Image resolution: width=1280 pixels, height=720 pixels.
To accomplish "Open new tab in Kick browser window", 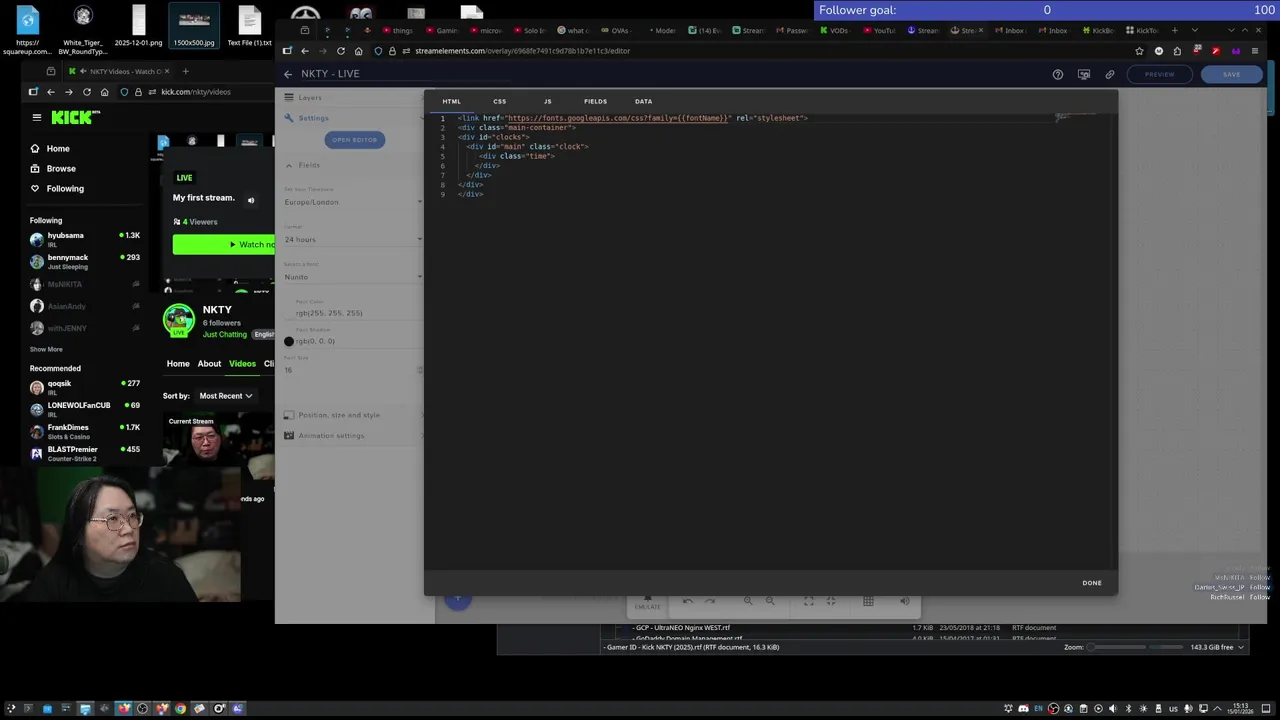I will click(x=185, y=71).
